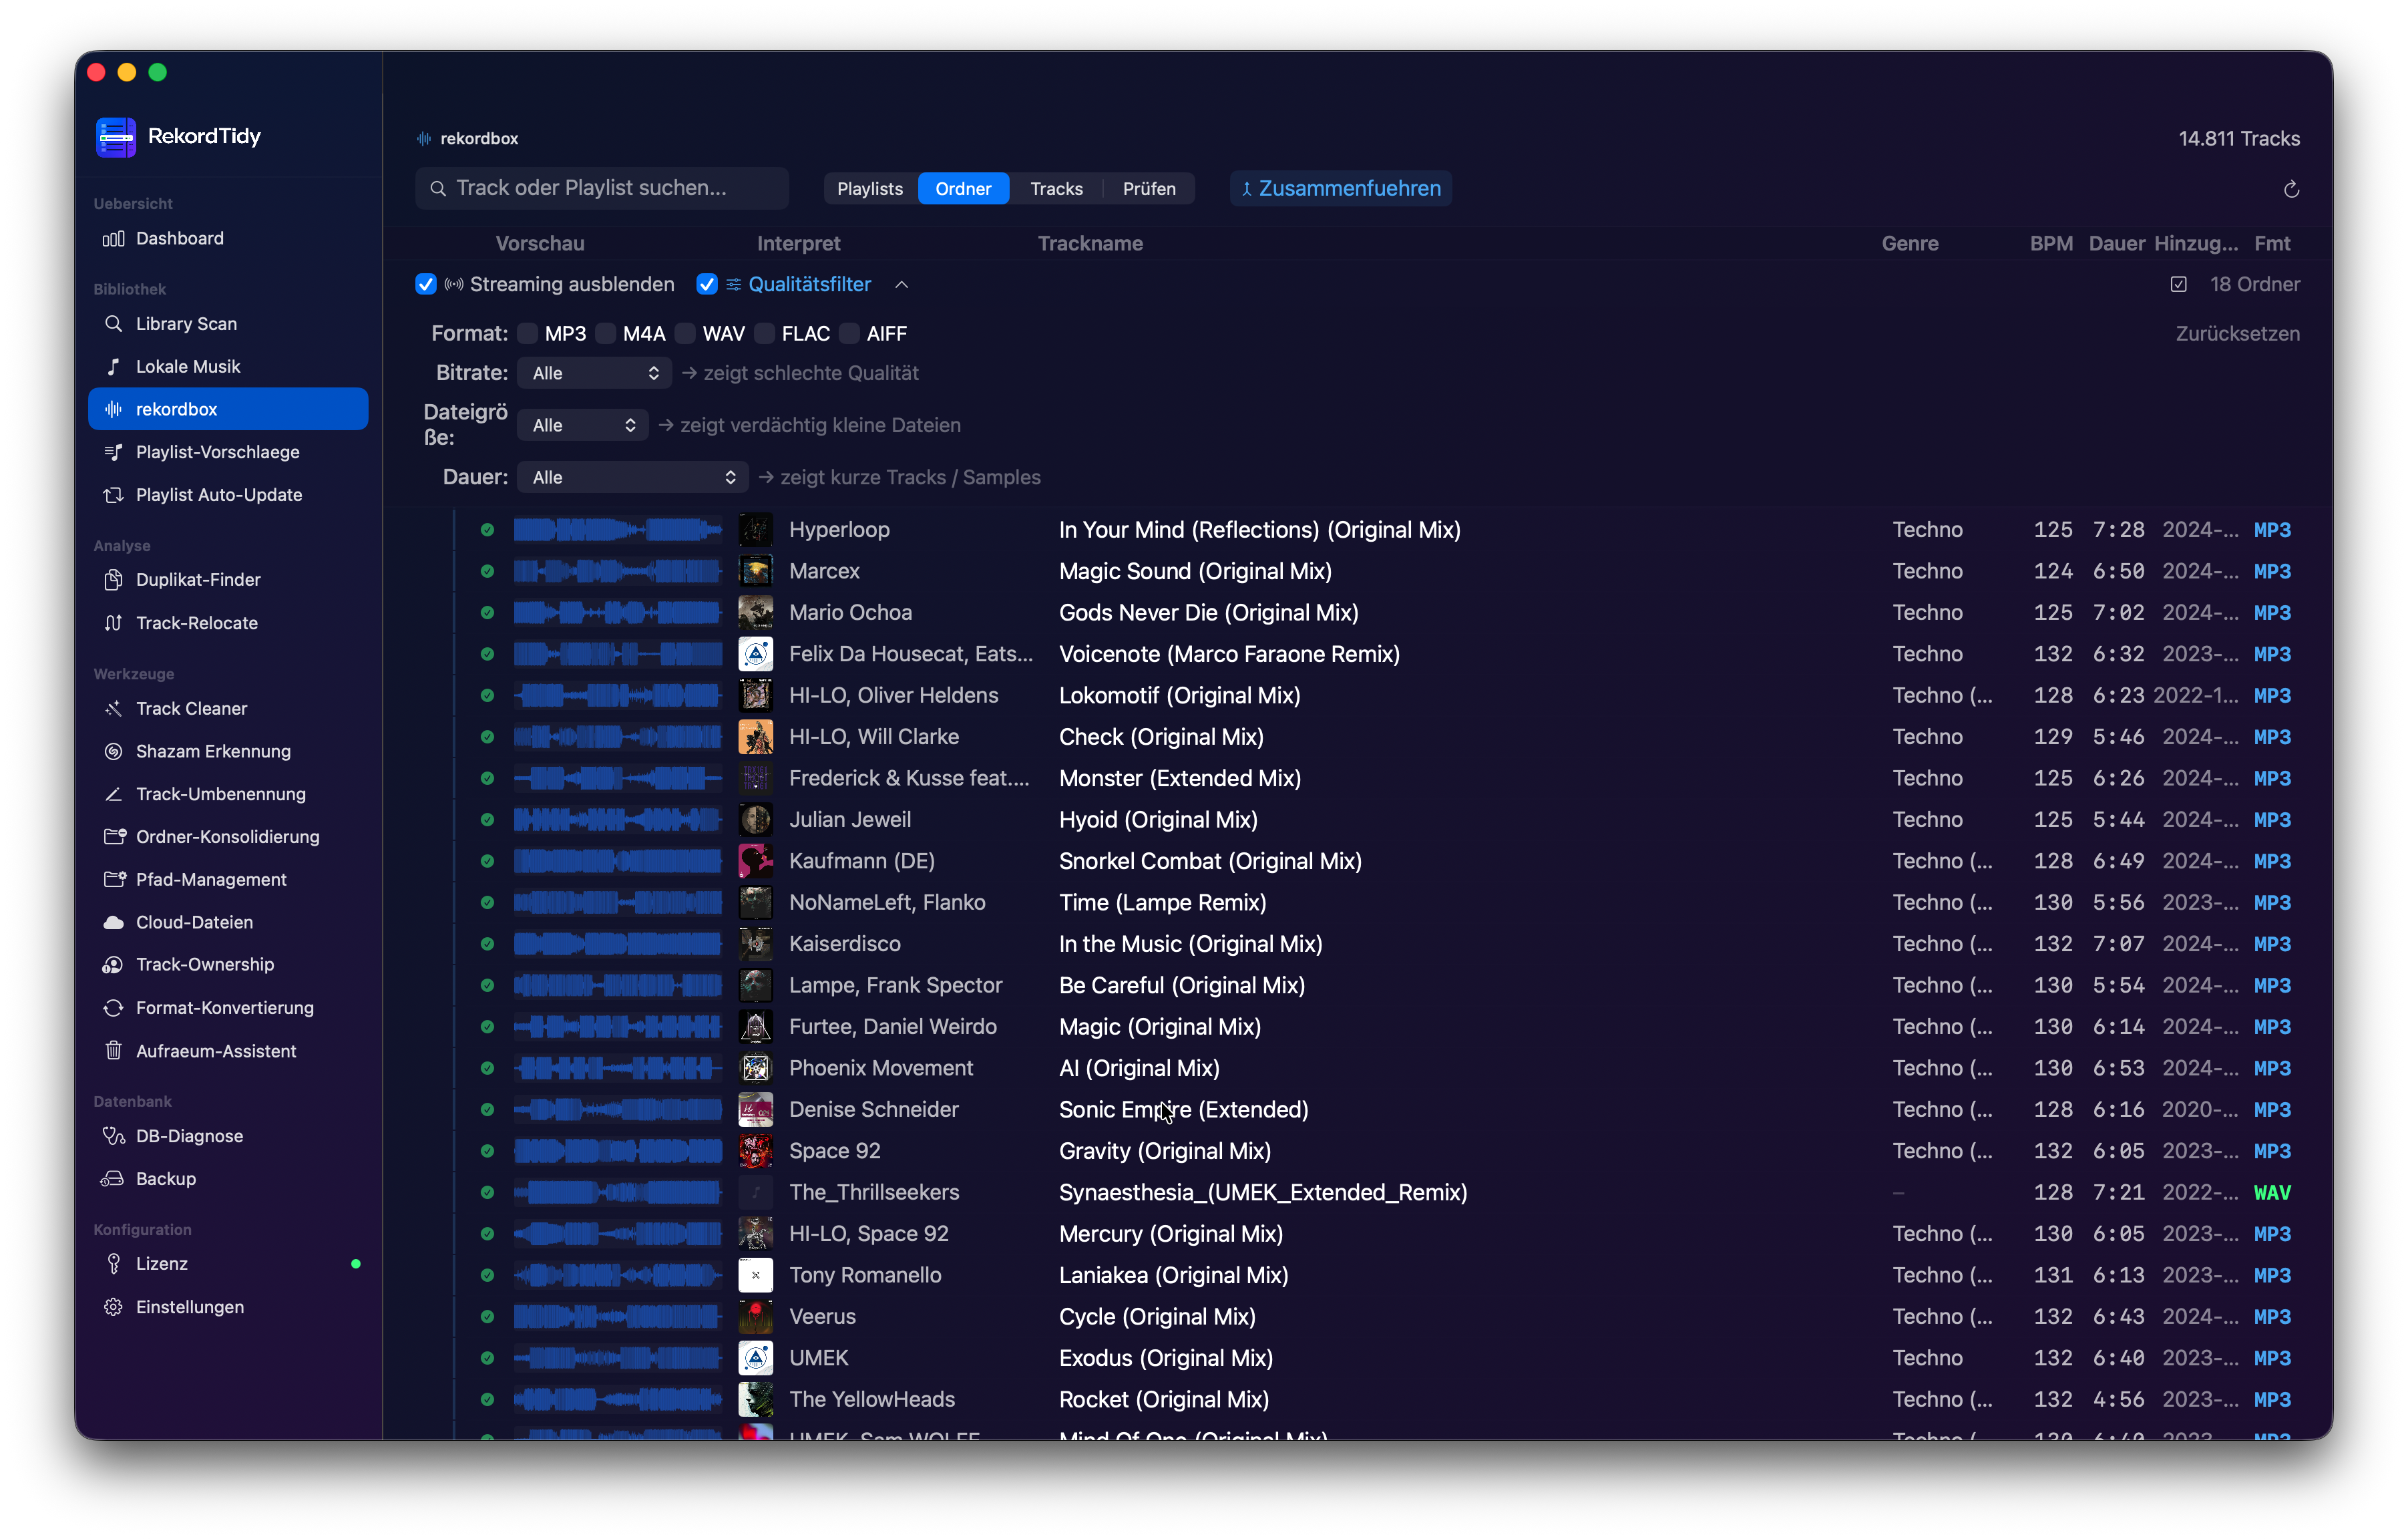2408x1539 pixels.
Task: Click the Format-Konvertierung arrows icon
Action: tap(113, 1008)
